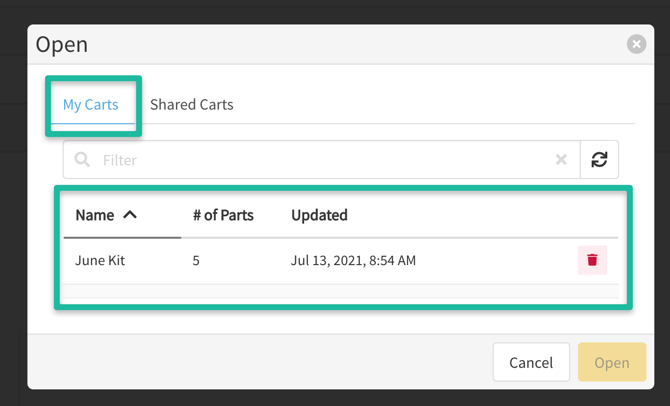Switch to the Shared Carts tab
This screenshot has height=406, width=670.
tap(191, 105)
